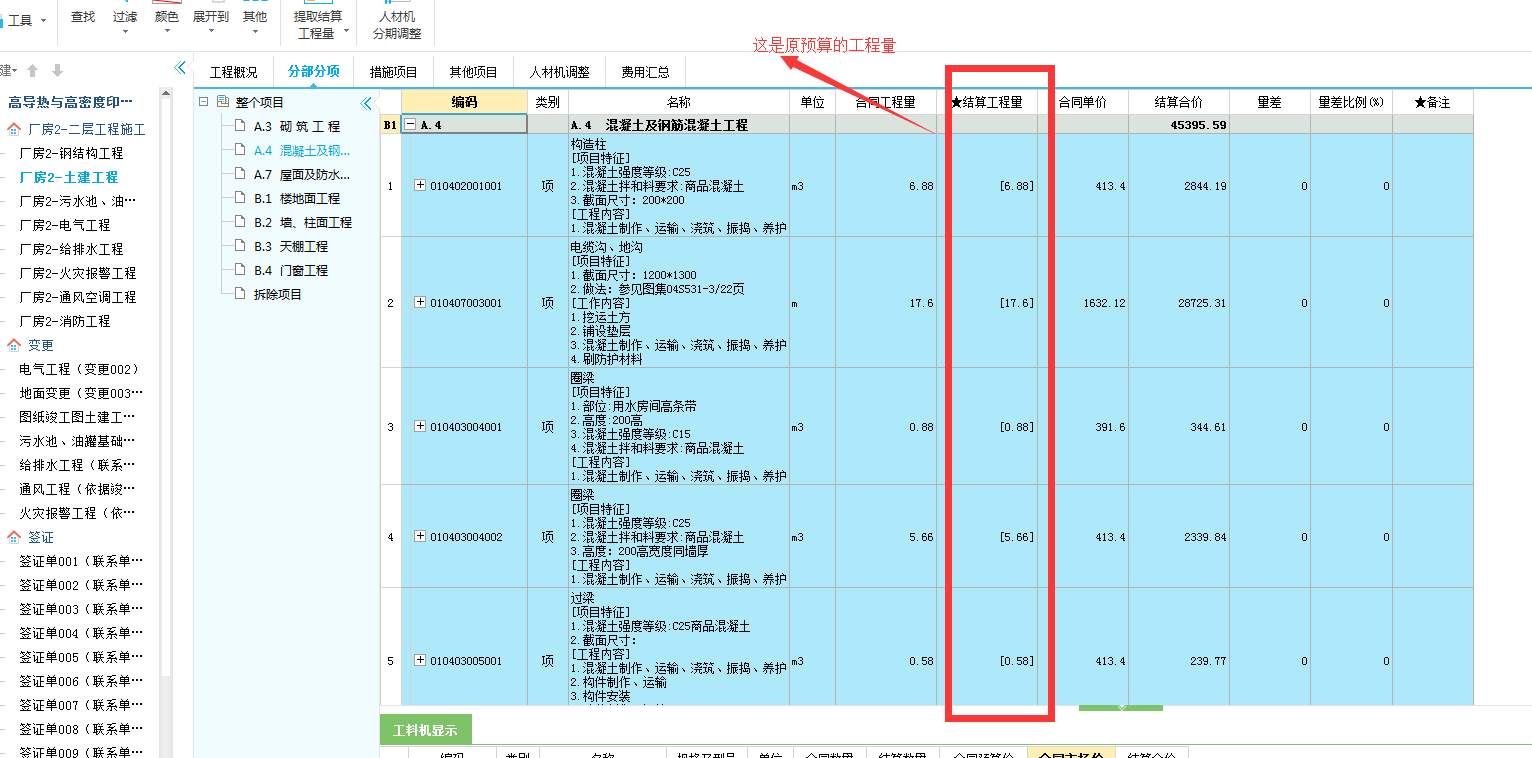Edit 结算工程量 cell showing [6.88]
The width and height of the screenshot is (1532, 758).
click(x=986, y=186)
